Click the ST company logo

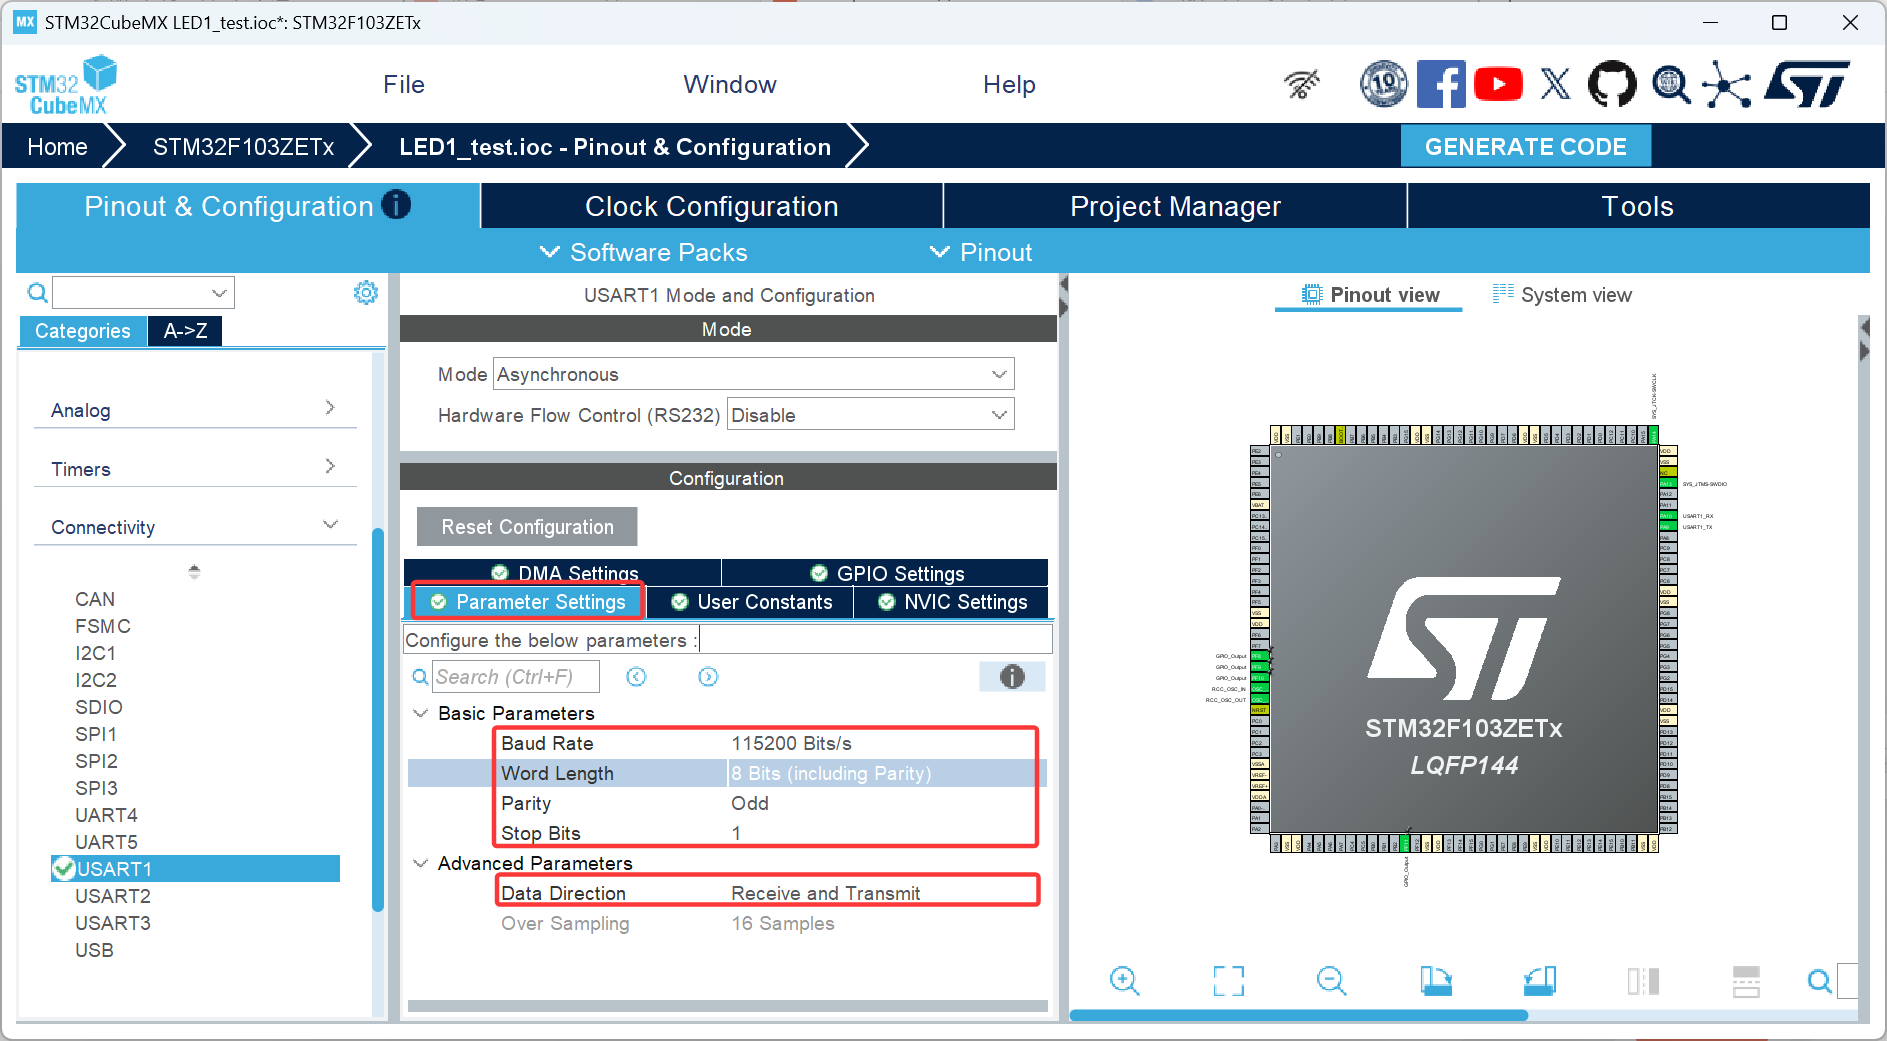point(1807,84)
